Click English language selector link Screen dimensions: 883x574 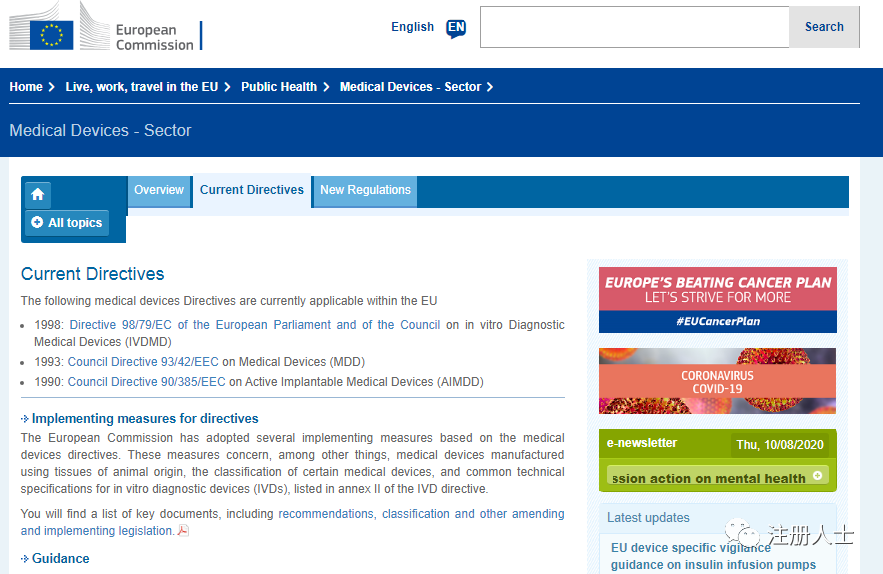tap(412, 27)
